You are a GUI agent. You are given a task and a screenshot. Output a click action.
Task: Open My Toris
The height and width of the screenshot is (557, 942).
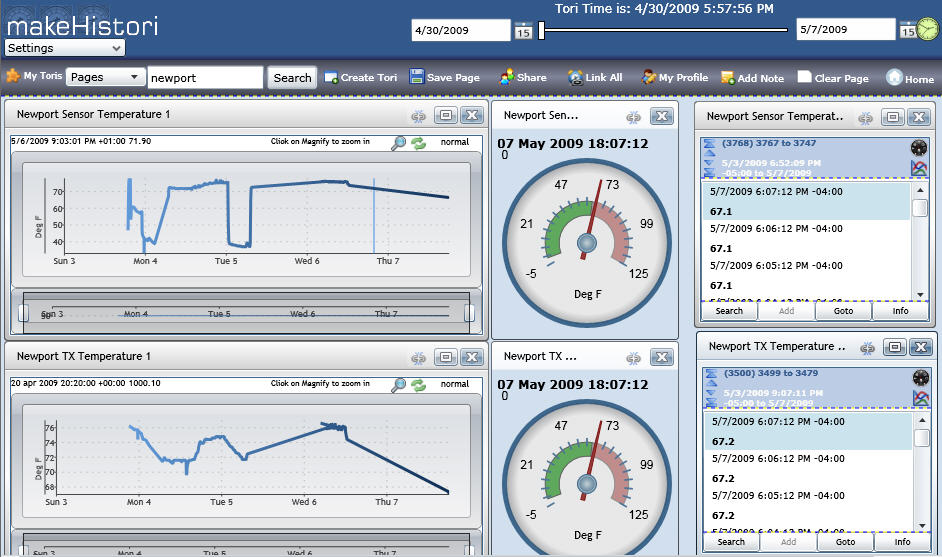pyautogui.click(x=34, y=76)
